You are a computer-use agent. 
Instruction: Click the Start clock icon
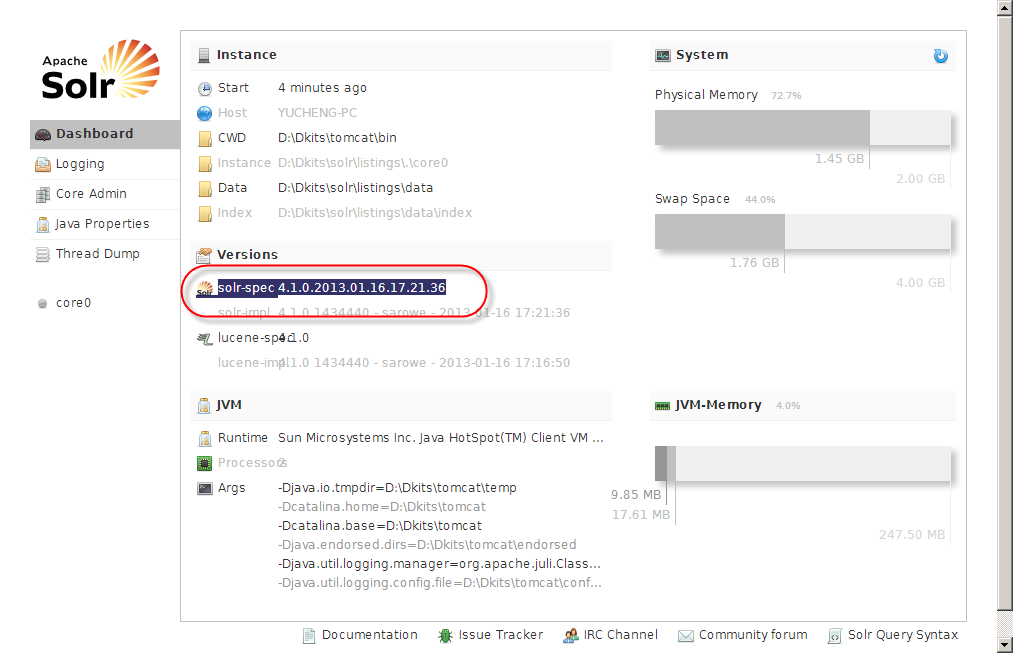point(205,88)
